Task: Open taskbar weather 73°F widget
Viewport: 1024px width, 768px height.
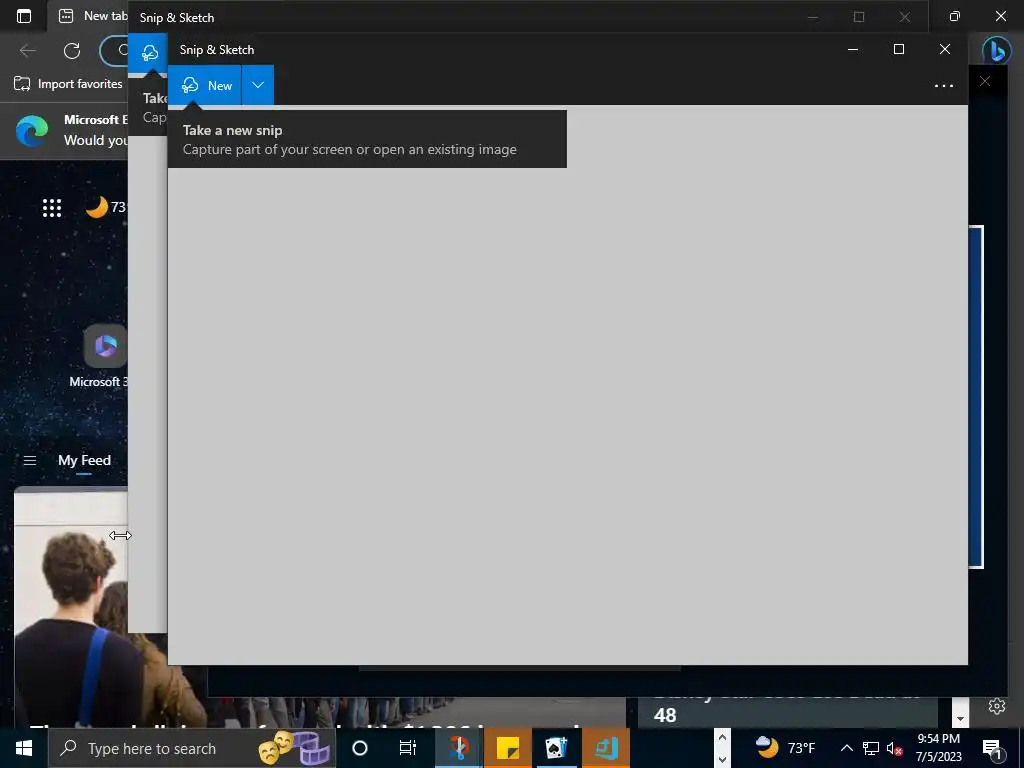Action: 784,747
